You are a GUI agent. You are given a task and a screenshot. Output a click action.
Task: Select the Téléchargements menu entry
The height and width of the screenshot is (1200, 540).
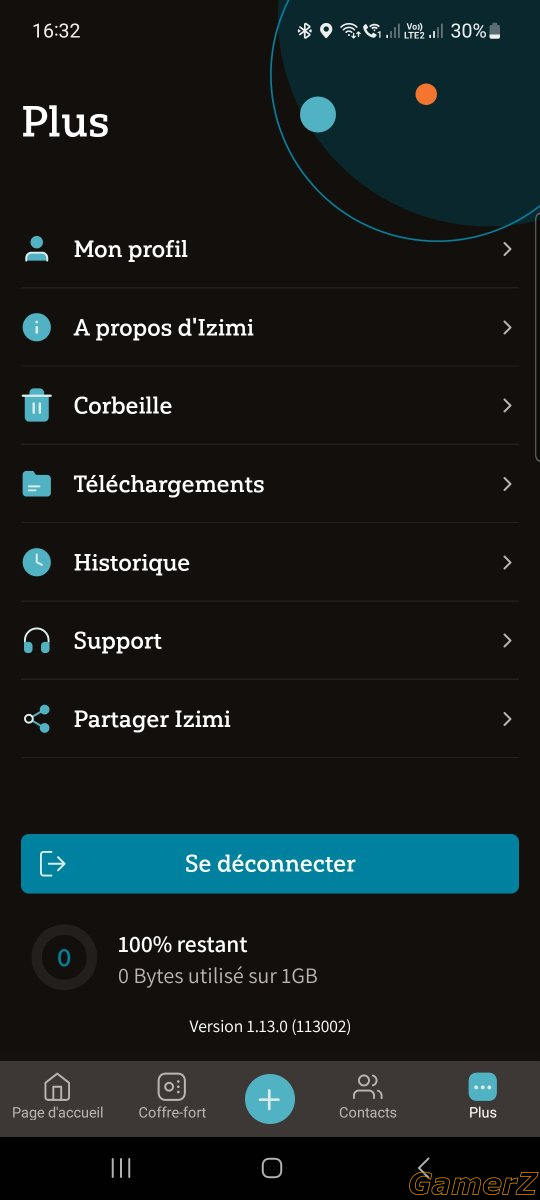tap(270, 484)
